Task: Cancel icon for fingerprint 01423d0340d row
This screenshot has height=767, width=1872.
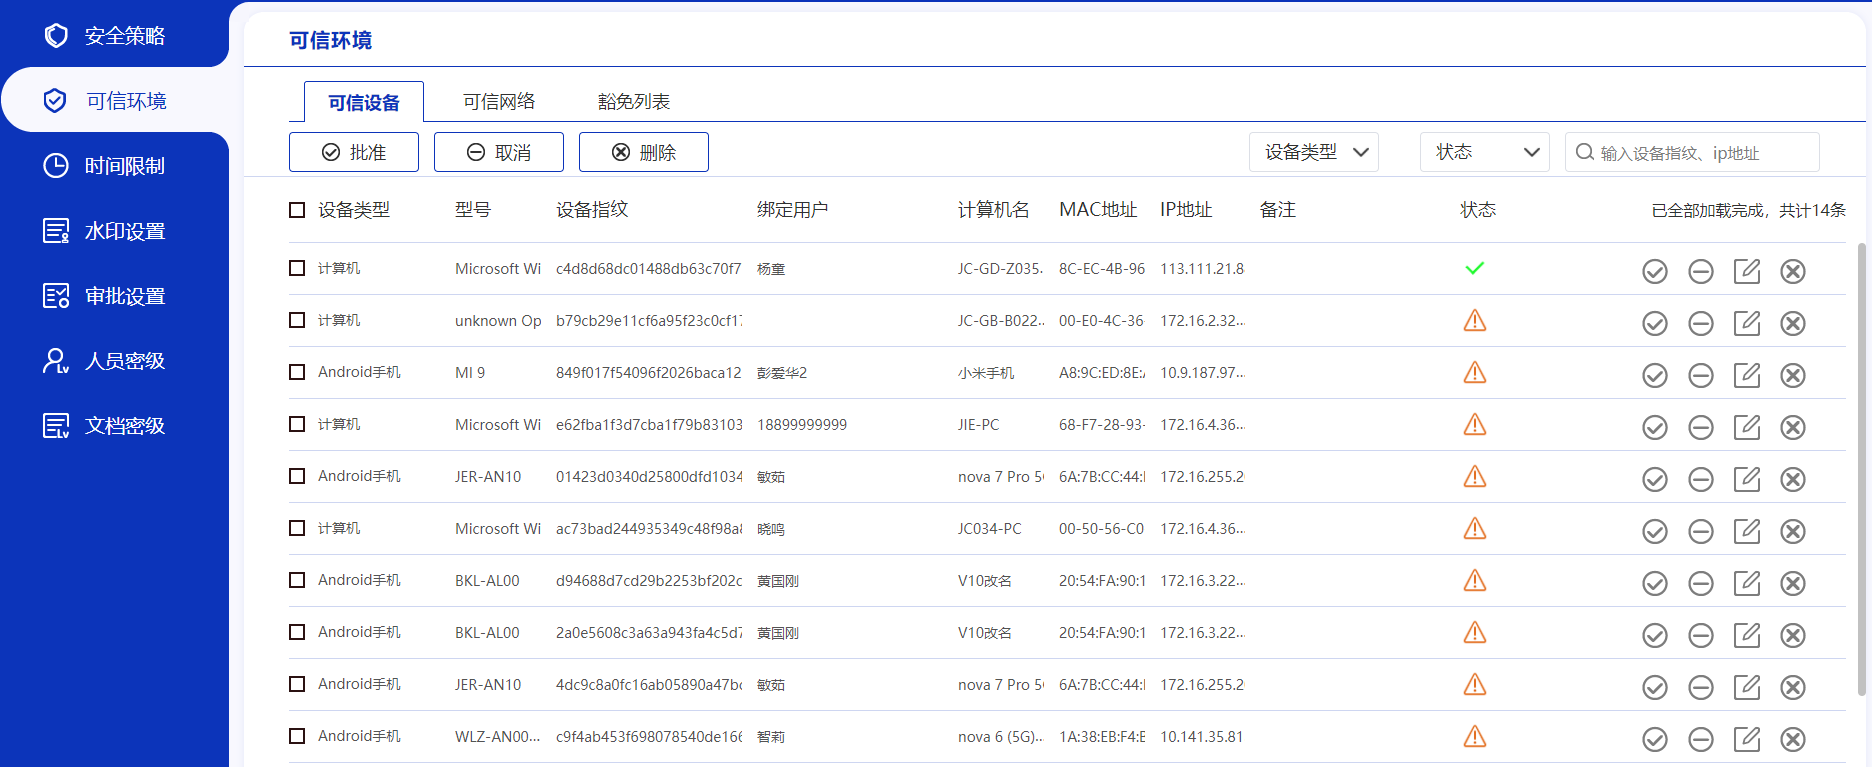Action: [x=1701, y=479]
